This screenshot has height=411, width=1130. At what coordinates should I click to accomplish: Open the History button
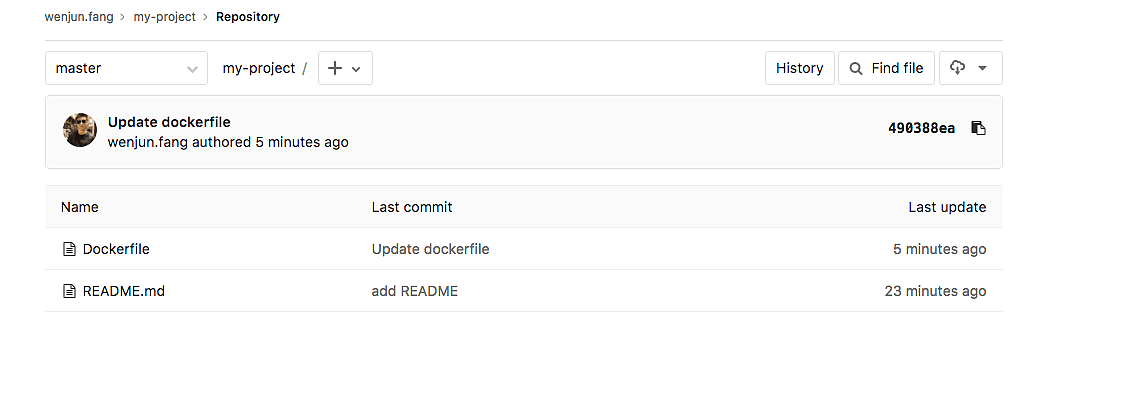799,68
